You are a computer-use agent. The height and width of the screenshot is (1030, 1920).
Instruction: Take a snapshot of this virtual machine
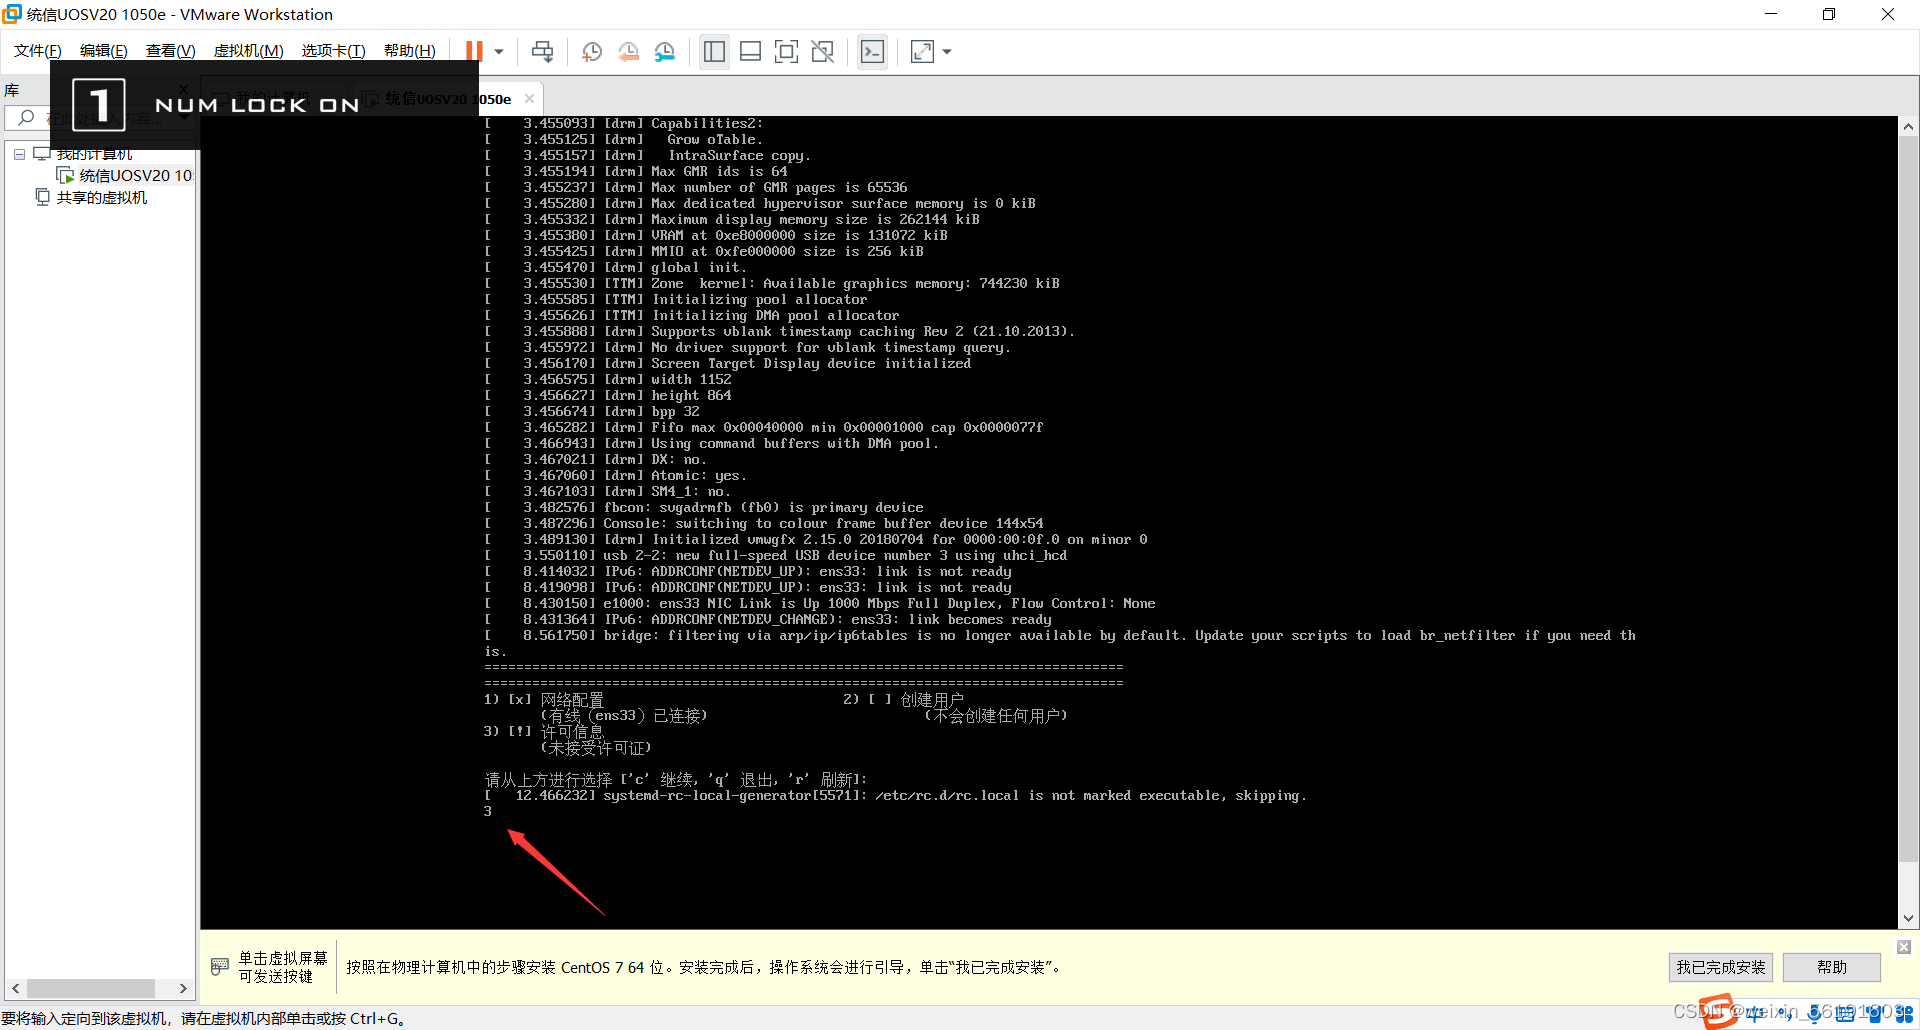(592, 52)
